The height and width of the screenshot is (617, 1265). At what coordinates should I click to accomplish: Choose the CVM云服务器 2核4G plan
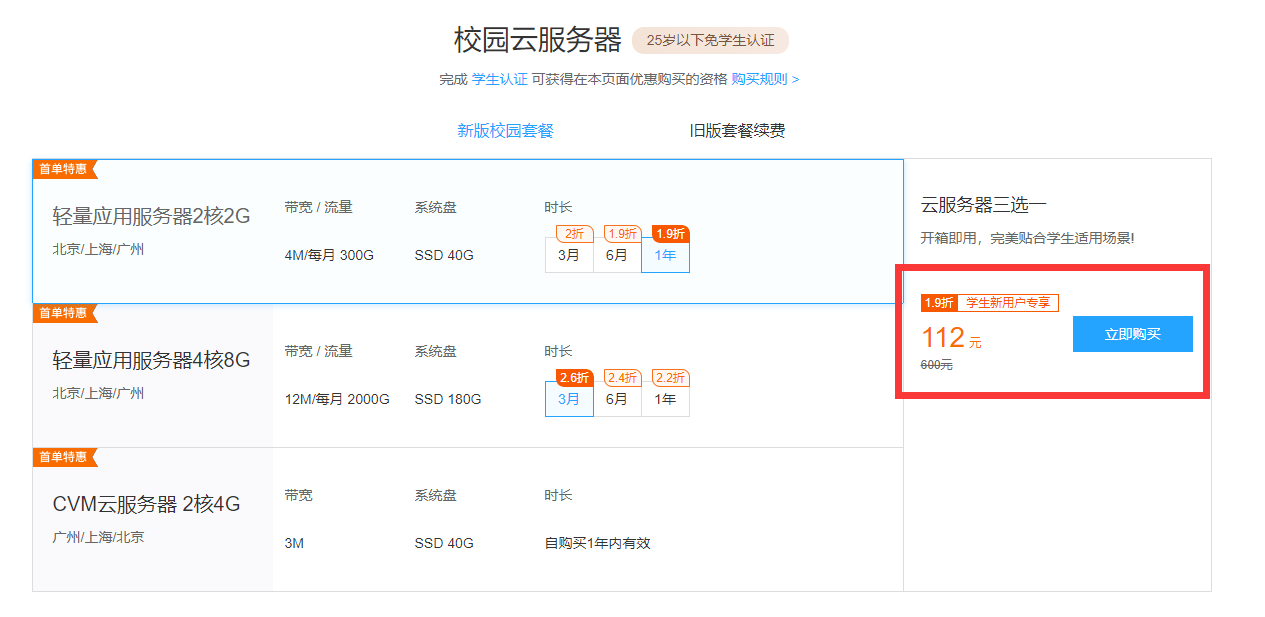467,519
